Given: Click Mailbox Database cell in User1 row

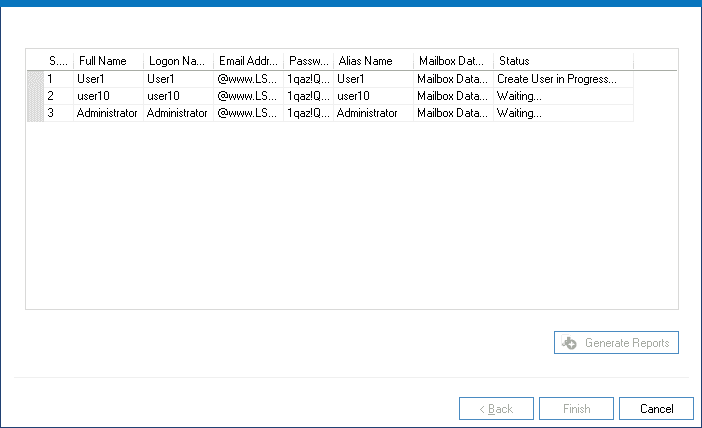Looking at the screenshot, I should pos(454,79).
